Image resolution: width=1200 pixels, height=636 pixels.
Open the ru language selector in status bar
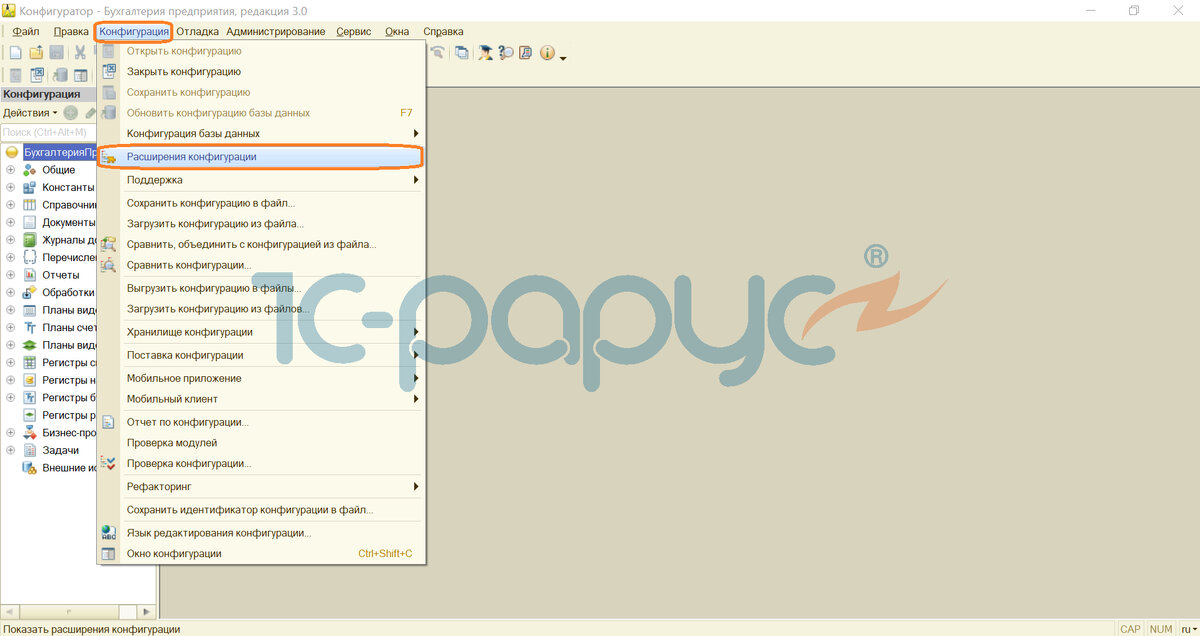[x=1188, y=628]
